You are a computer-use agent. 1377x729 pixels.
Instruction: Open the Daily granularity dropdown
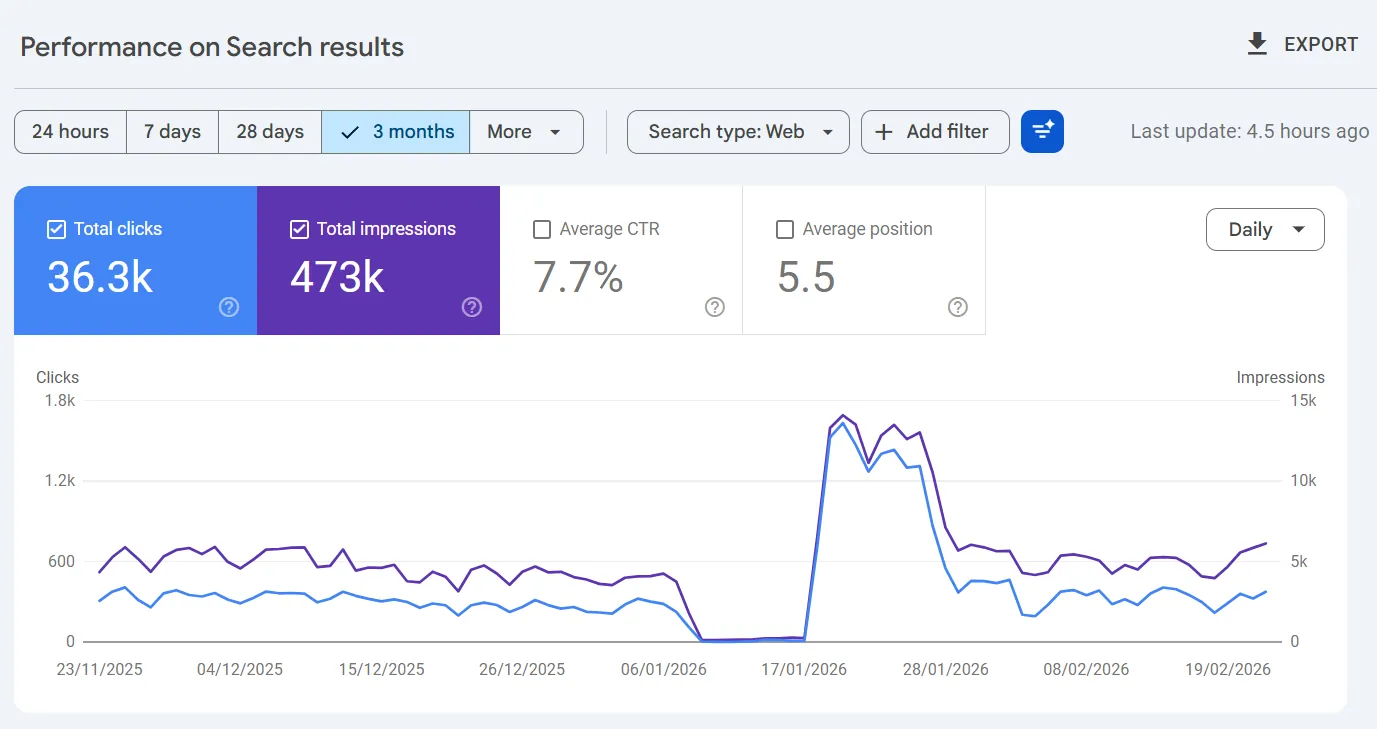point(1264,229)
